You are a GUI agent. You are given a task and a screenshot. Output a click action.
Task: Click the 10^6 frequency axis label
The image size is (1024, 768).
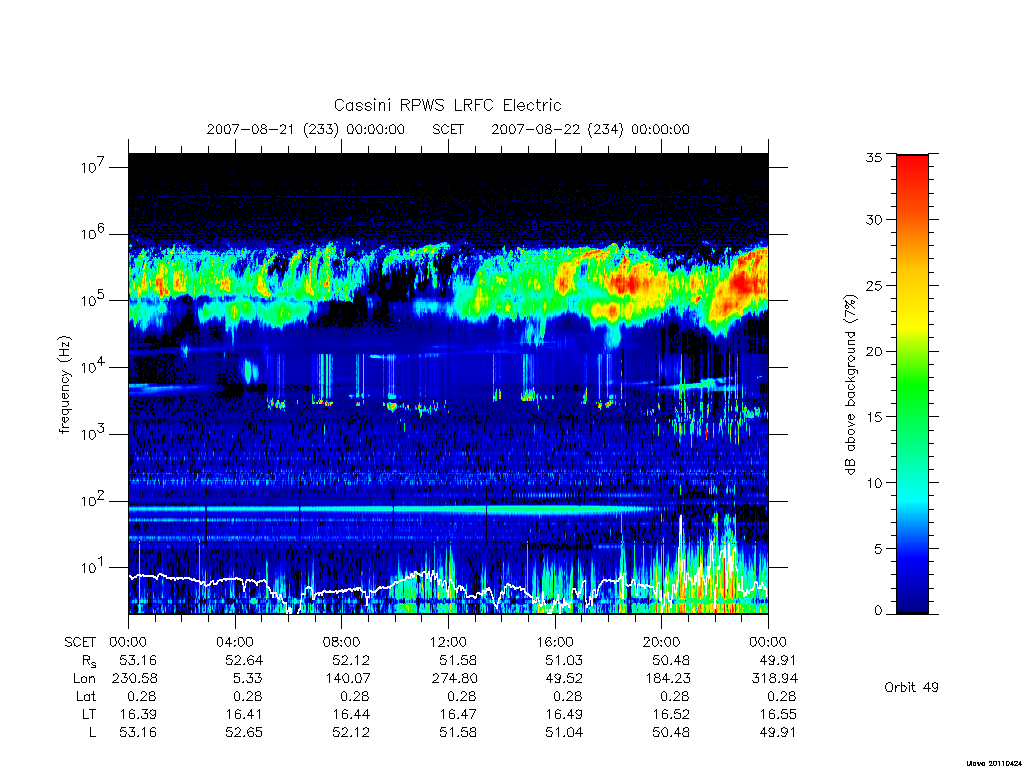pos(93,233)
